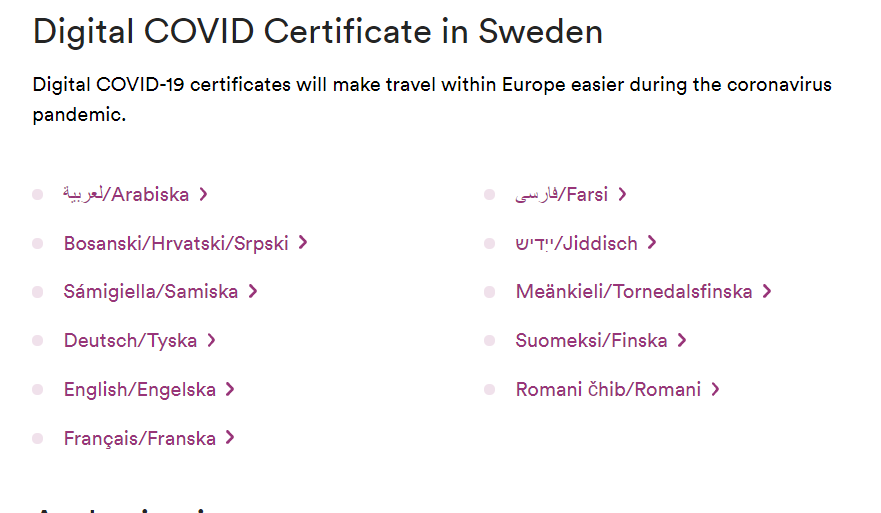Click the arrow icon after Deutsch/Tyska
This screenshot has height=513, width=881.
click(212, 341)
